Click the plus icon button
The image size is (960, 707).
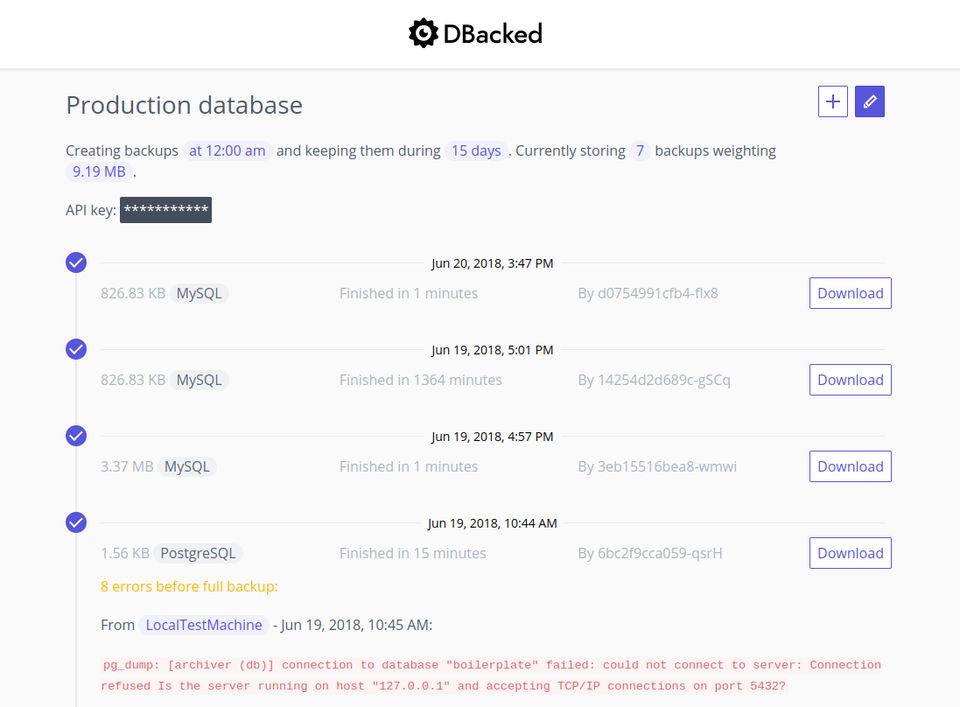point(832,101)
